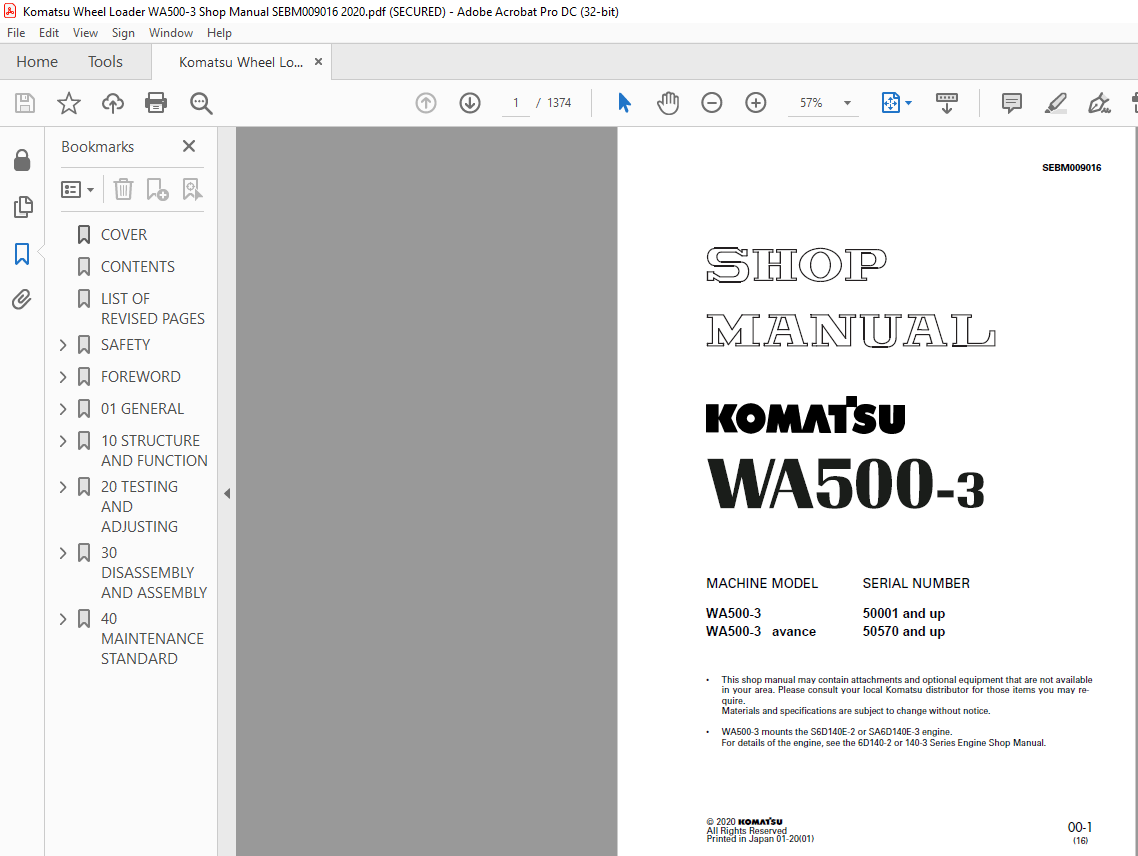This screenshot has height=856, width=1138.
Task: Open the Edit menu
Action: click(x=49, y=33)
